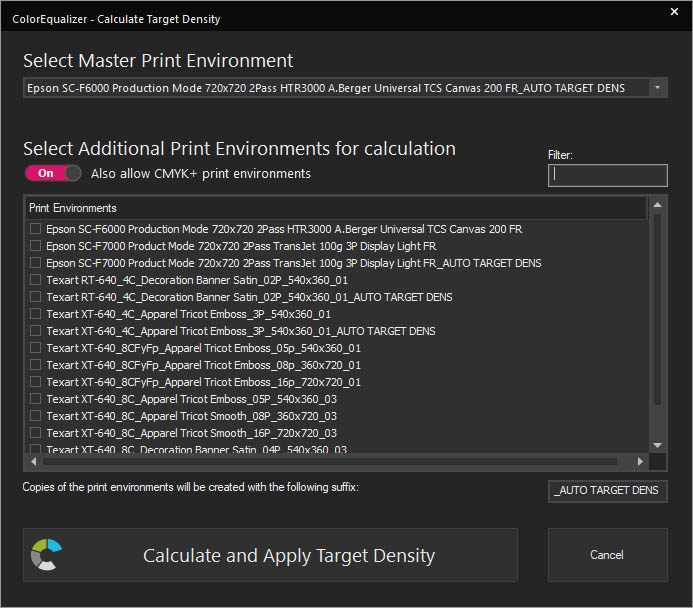Check Texart XT-640_8CFyFp_Apparel Tricot Emboss_08p_360x720_01
The image size is (693, 608).
(35, 365)
